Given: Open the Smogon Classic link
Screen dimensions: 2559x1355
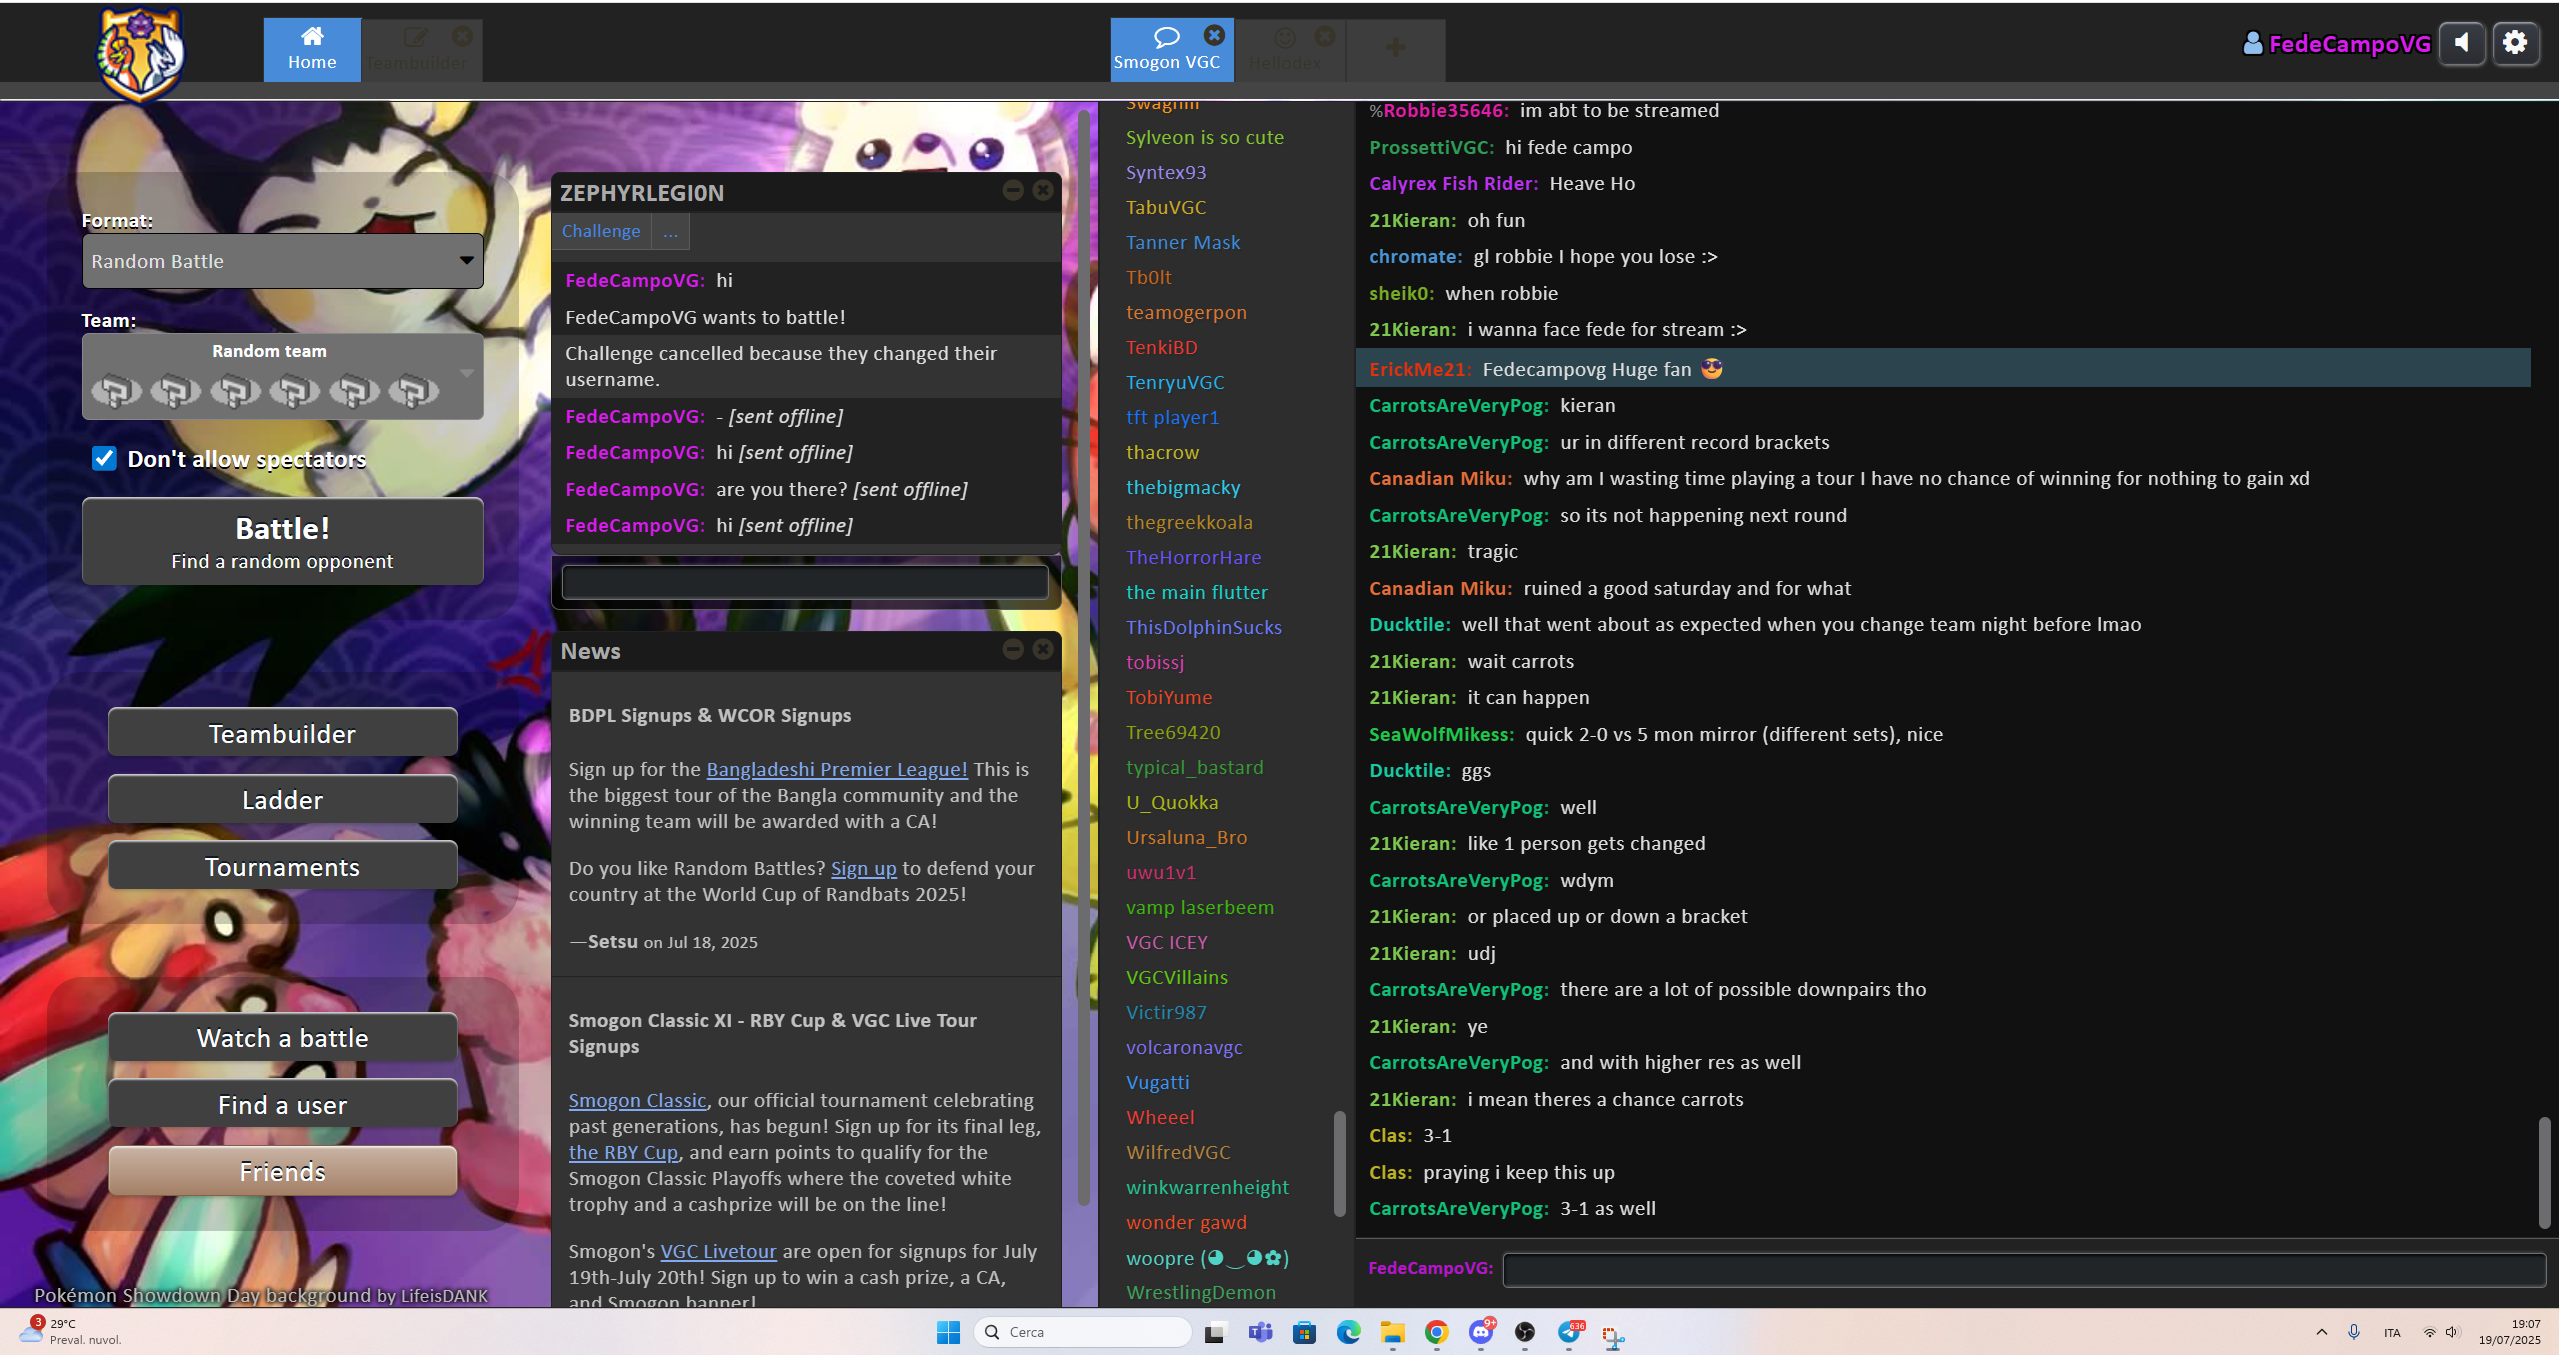Looking at the screenshot, I should click(x=638, y=1100).
